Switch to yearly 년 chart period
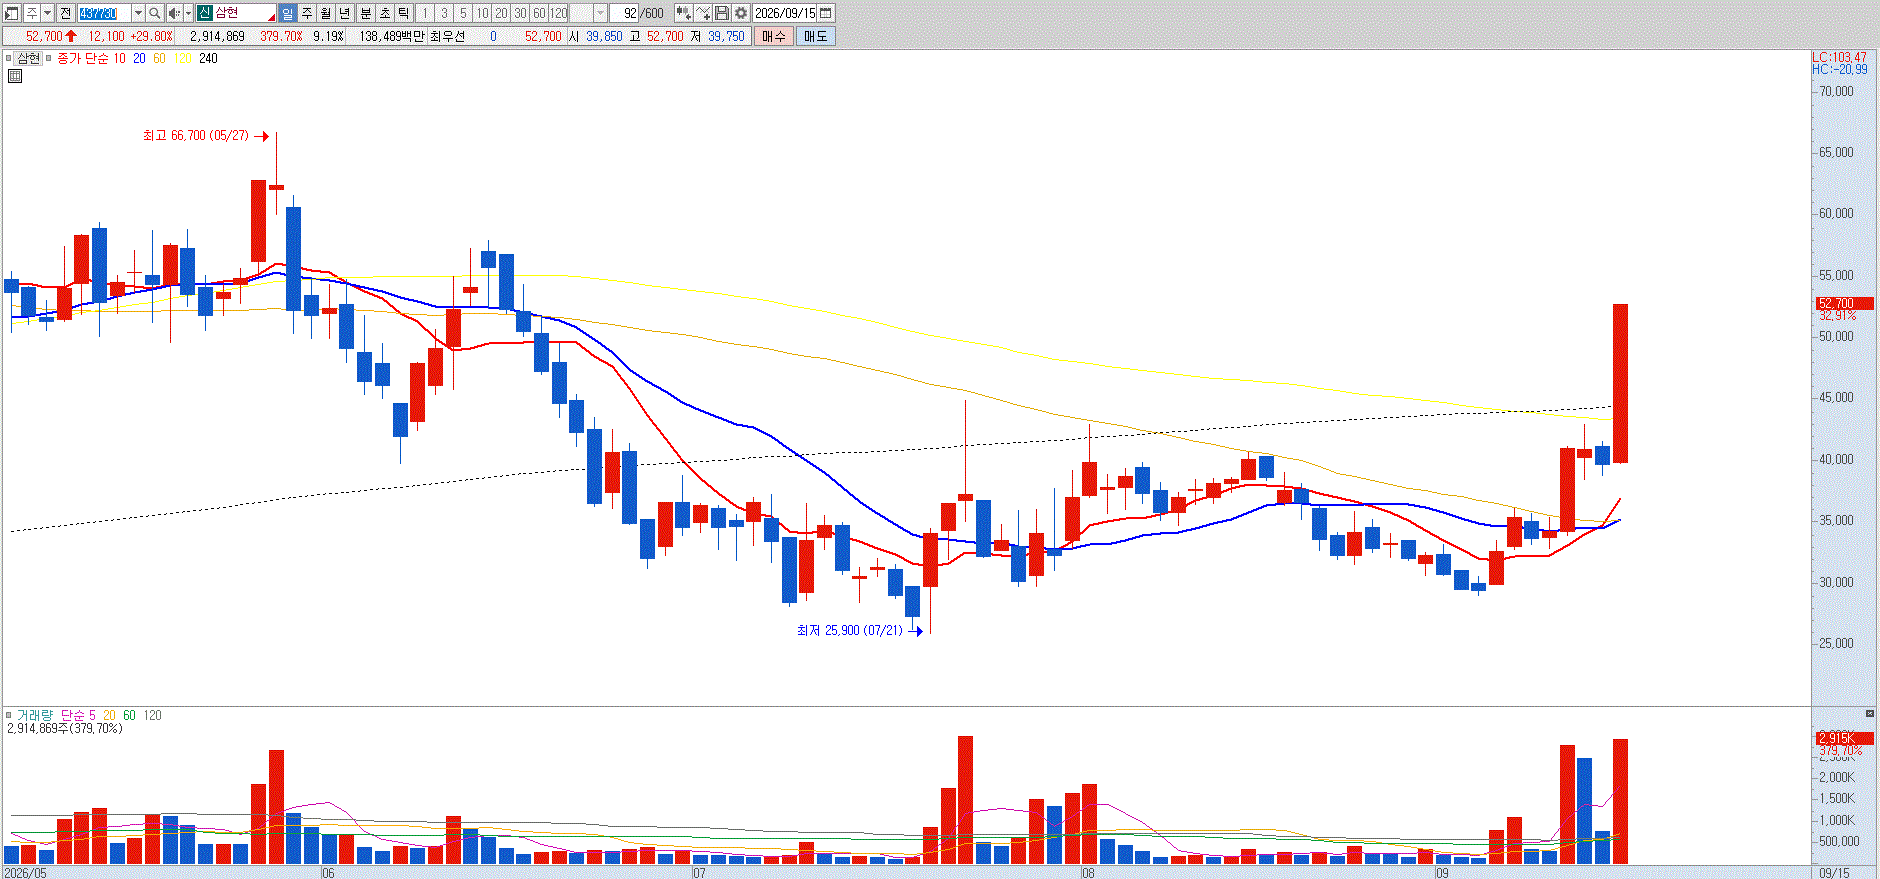The image size is (1880, 879). point(345,13)
